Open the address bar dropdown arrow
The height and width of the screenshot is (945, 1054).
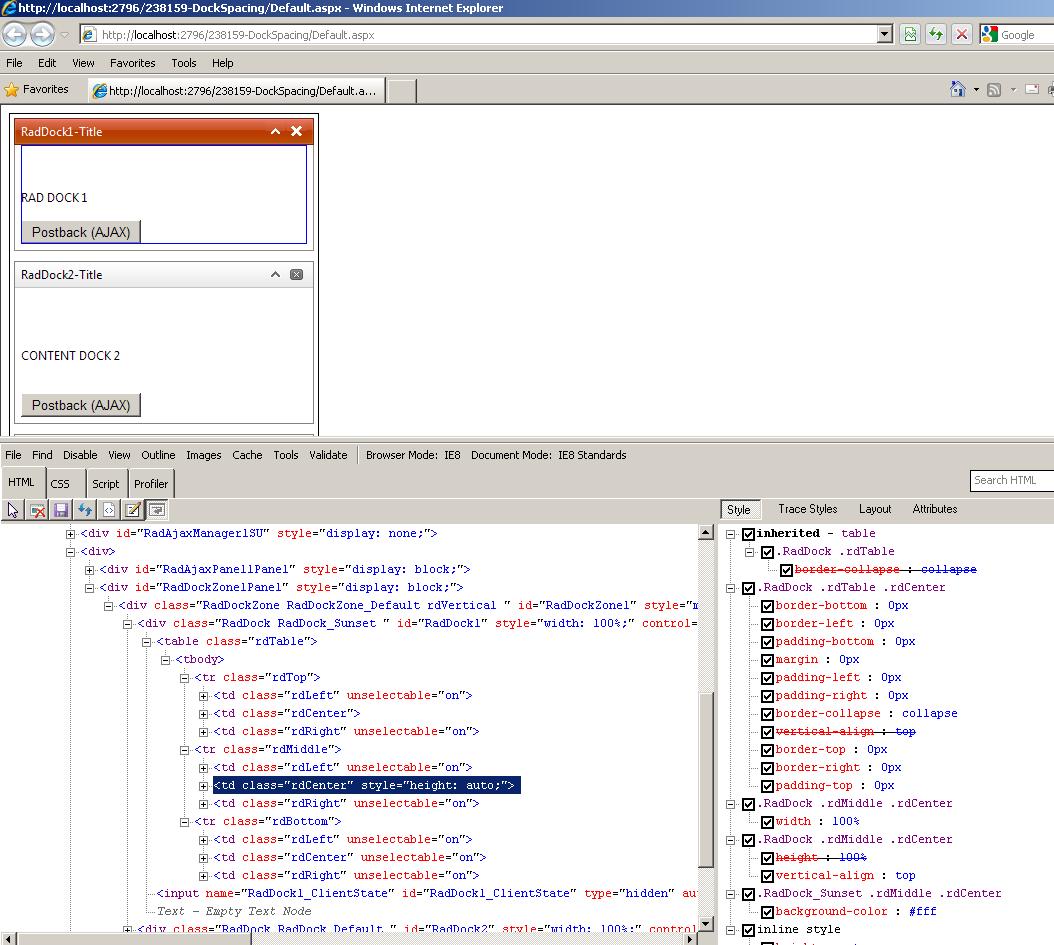coord(884,35)
